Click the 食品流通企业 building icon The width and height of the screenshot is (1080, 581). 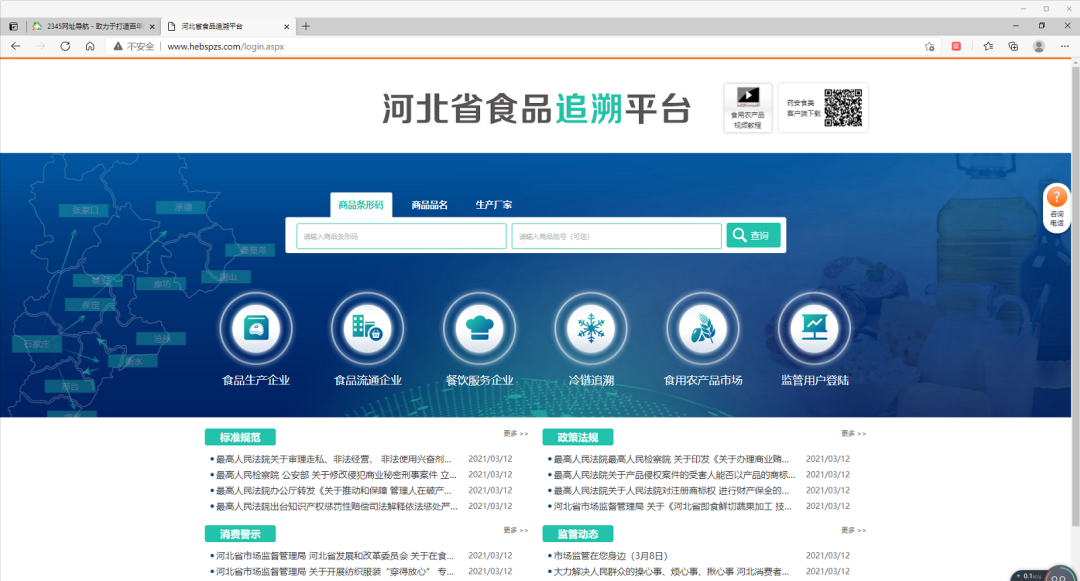(x=367, y=328)
